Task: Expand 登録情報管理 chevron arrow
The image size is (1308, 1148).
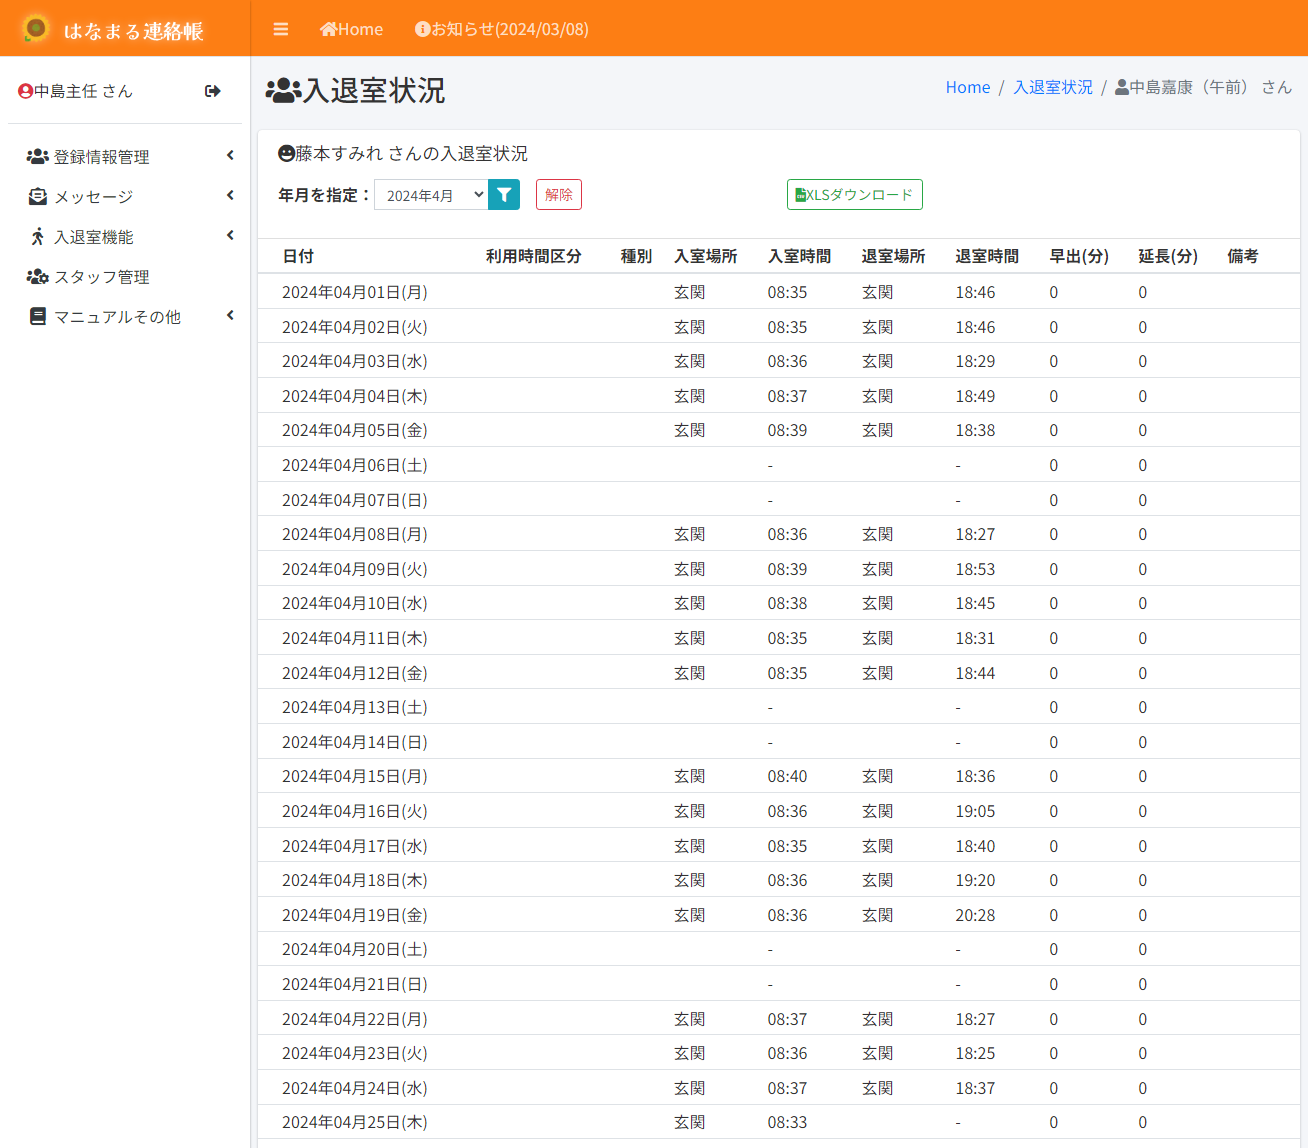Action: point(230,156)
